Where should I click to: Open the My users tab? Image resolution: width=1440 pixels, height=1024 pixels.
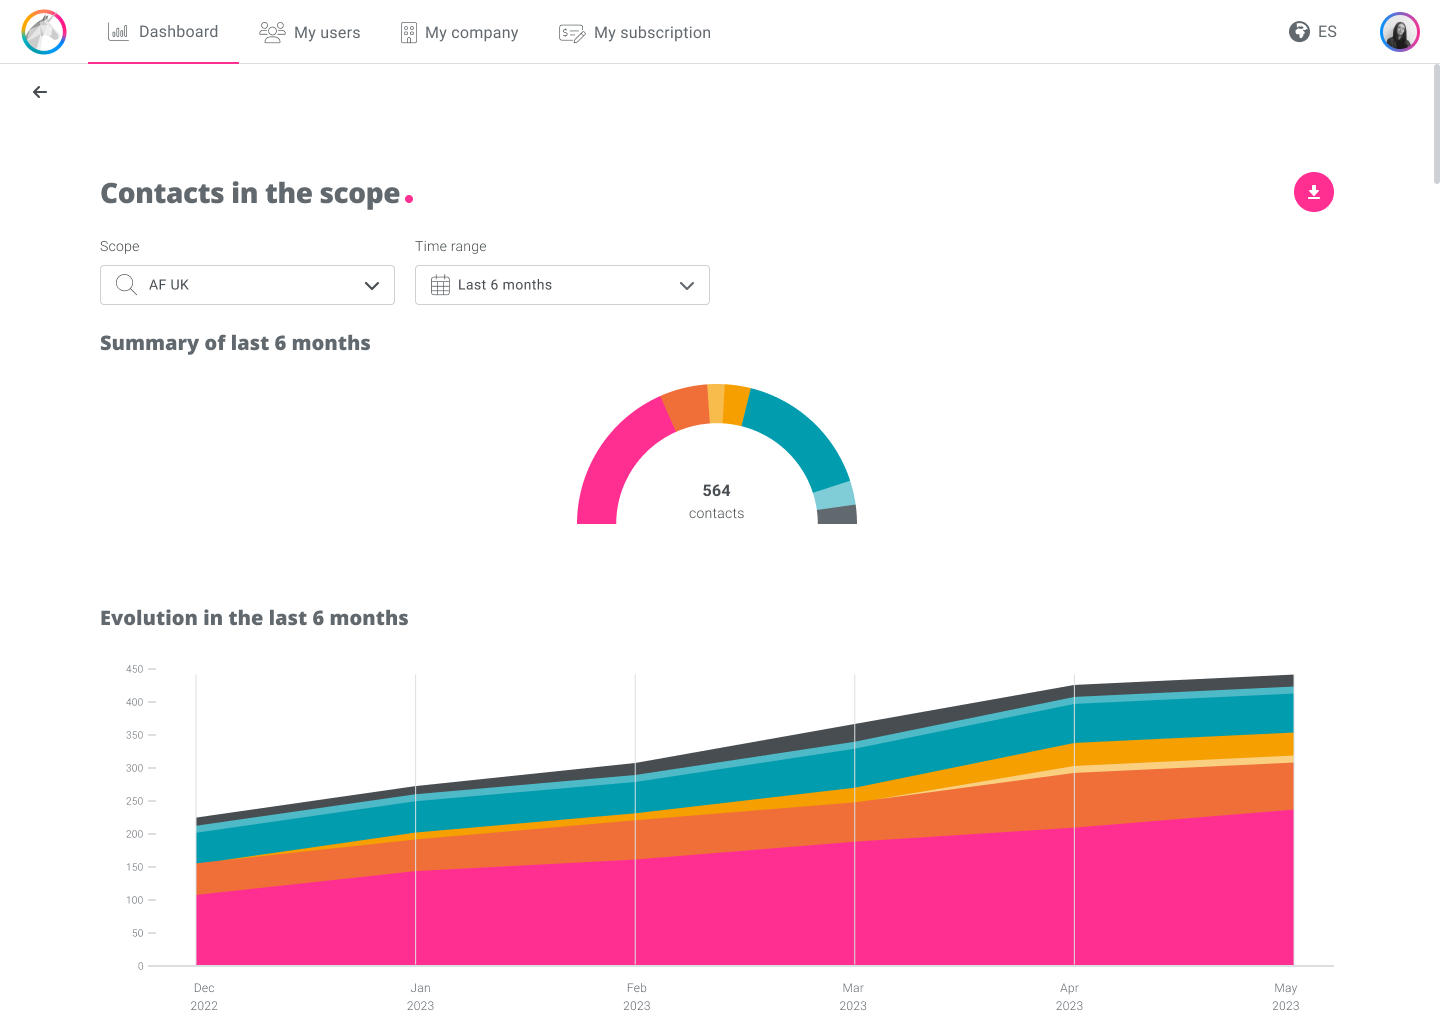(x=310, y=32)
